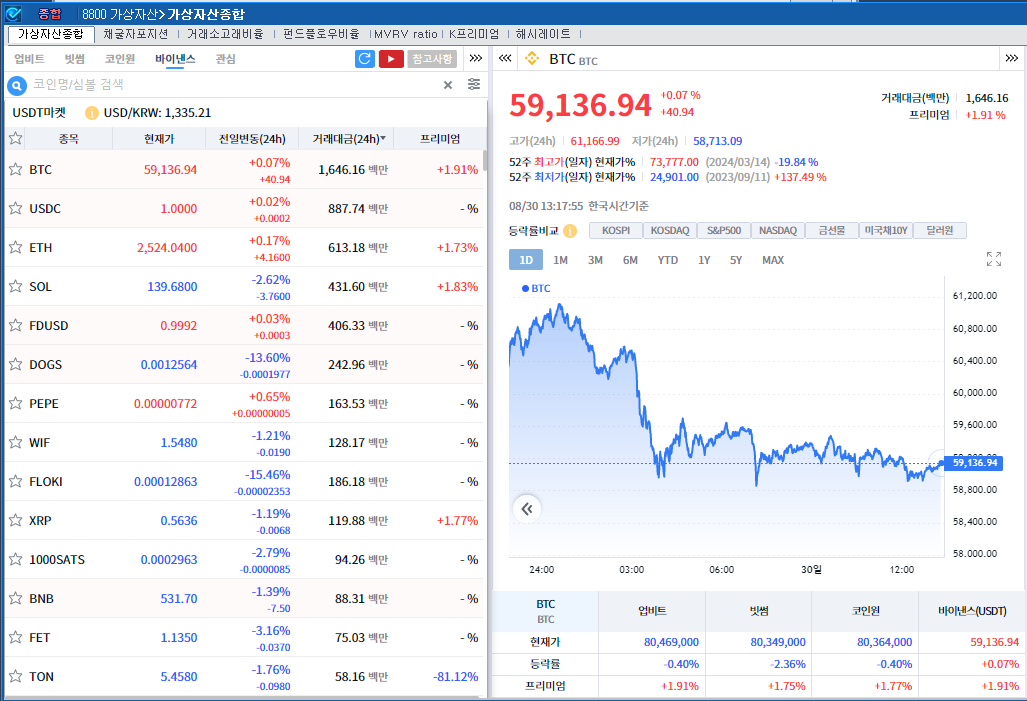
Task: Click the fullscreen expand chart icon
Action: pos(994,259)
